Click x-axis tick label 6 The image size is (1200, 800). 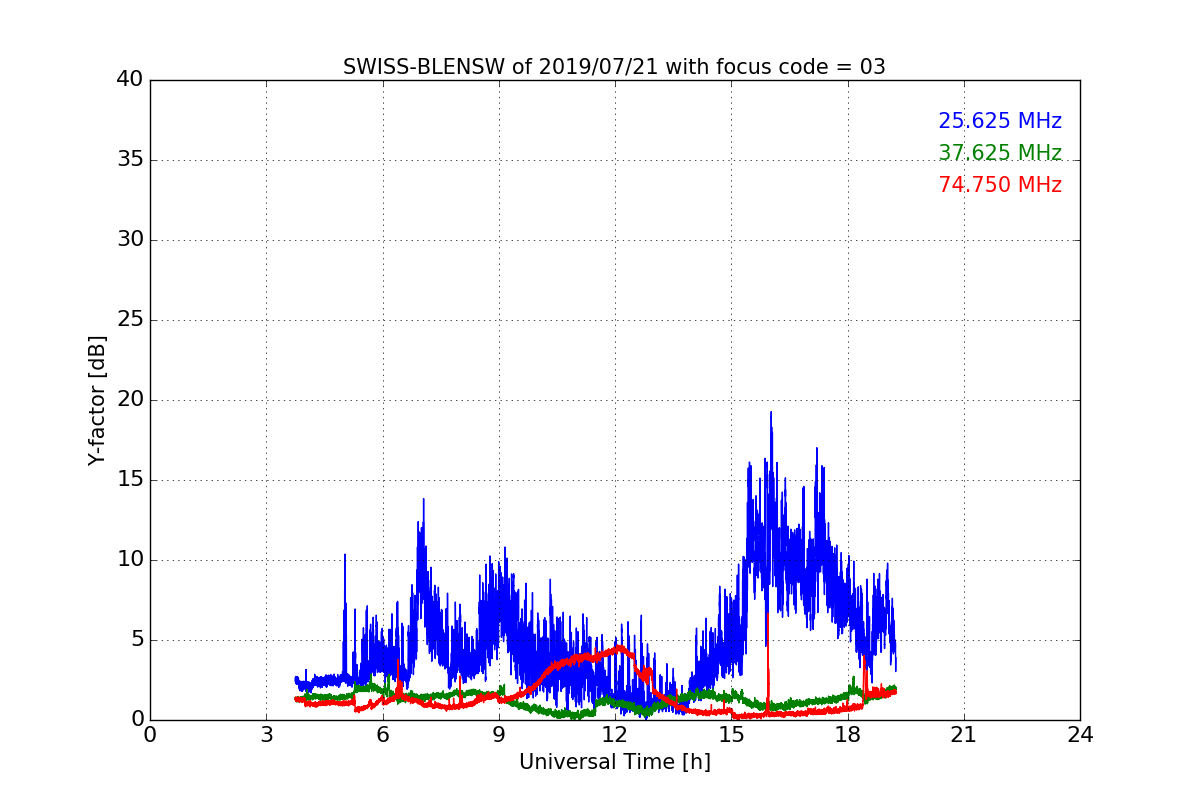point(382,735)
